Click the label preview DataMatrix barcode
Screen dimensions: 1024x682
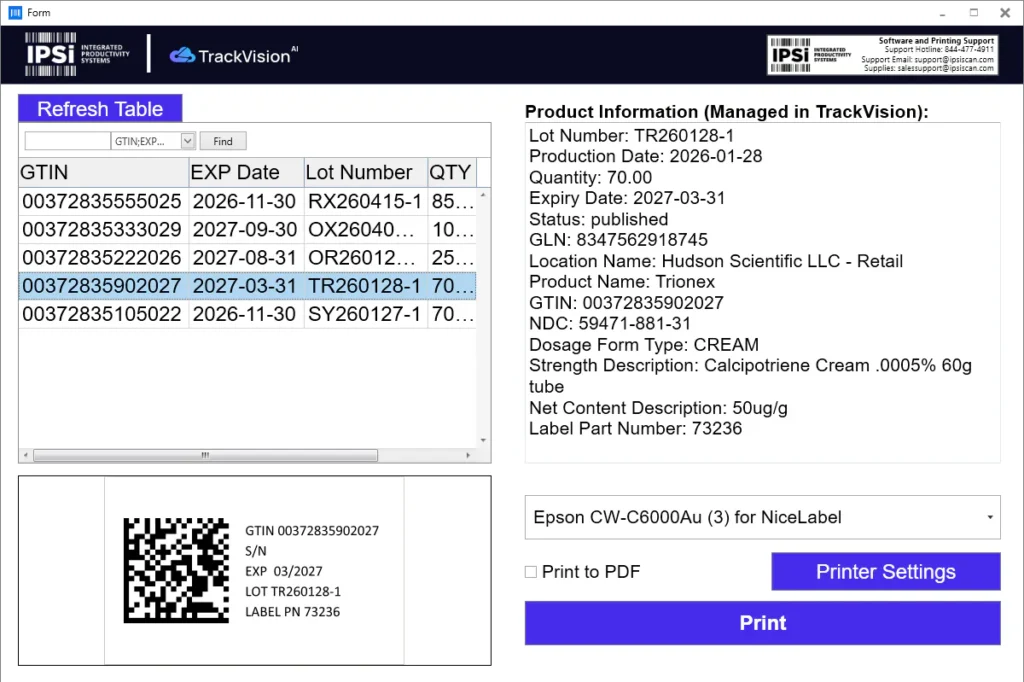click(x=176, y=570)
